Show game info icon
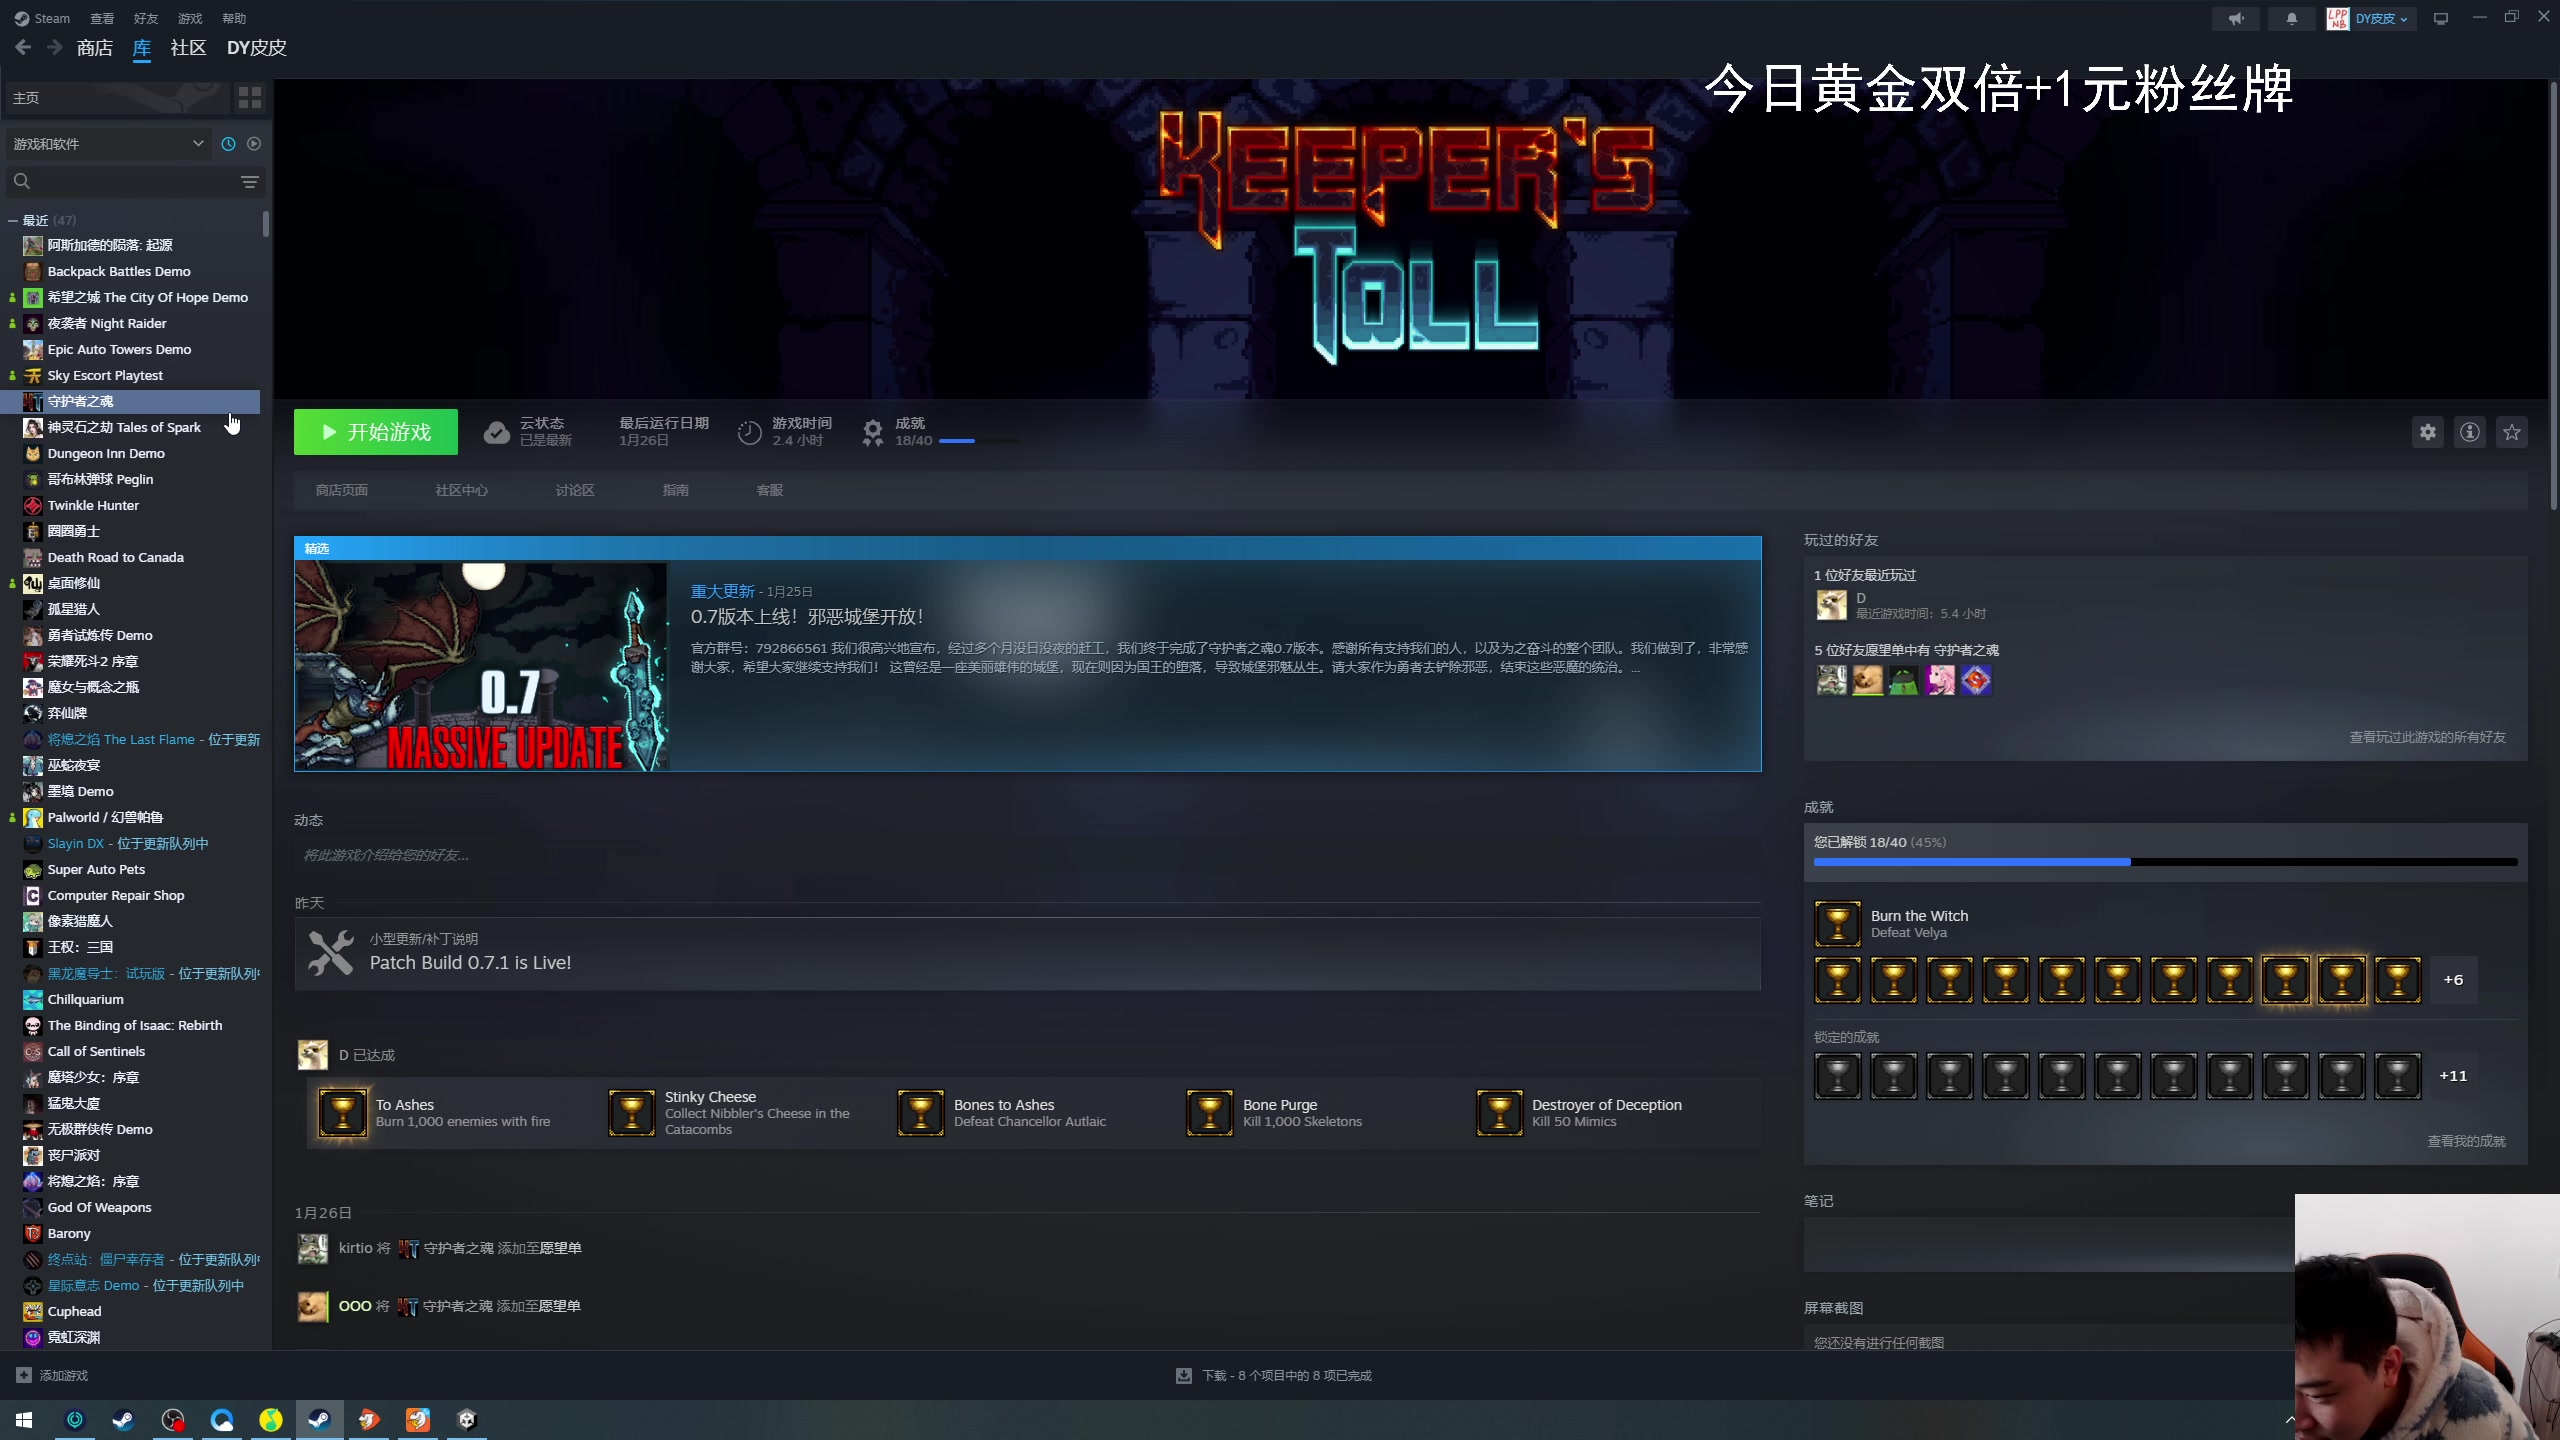 click(2470, 432)
